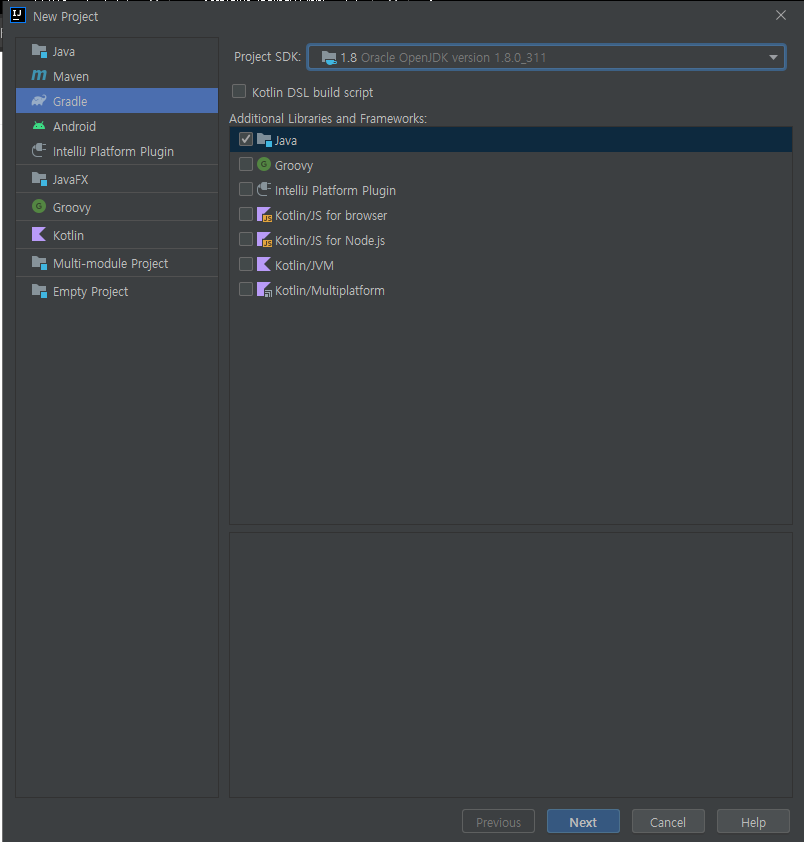Click the Kotlin/JS for Node.js icon
This screenshot has height=842, width=804.
pyautogui.click(x=264, y=239)
